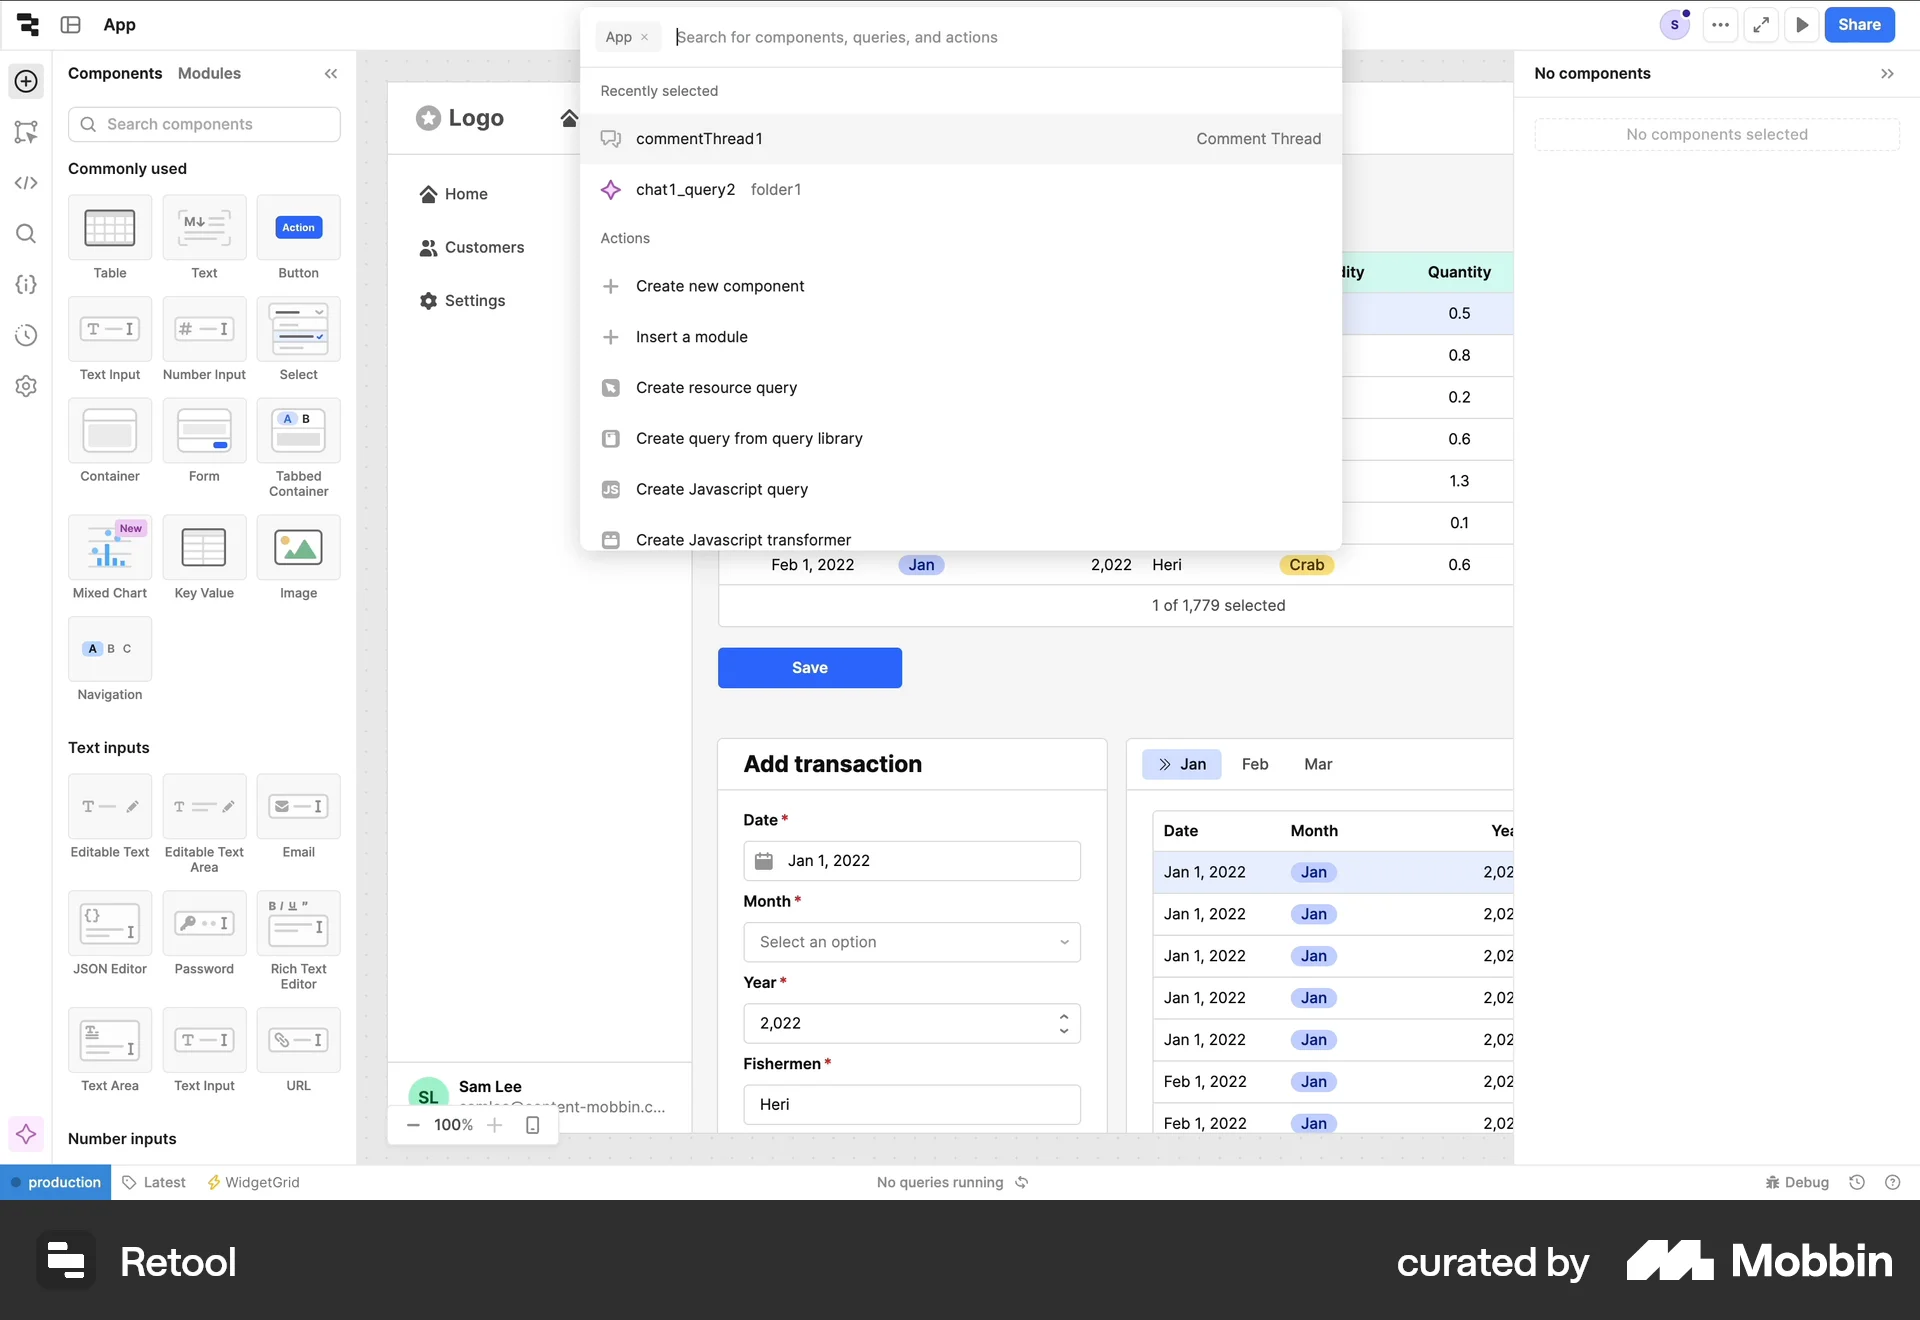Open app settings gear in sidebar

(x=26, y=387)
